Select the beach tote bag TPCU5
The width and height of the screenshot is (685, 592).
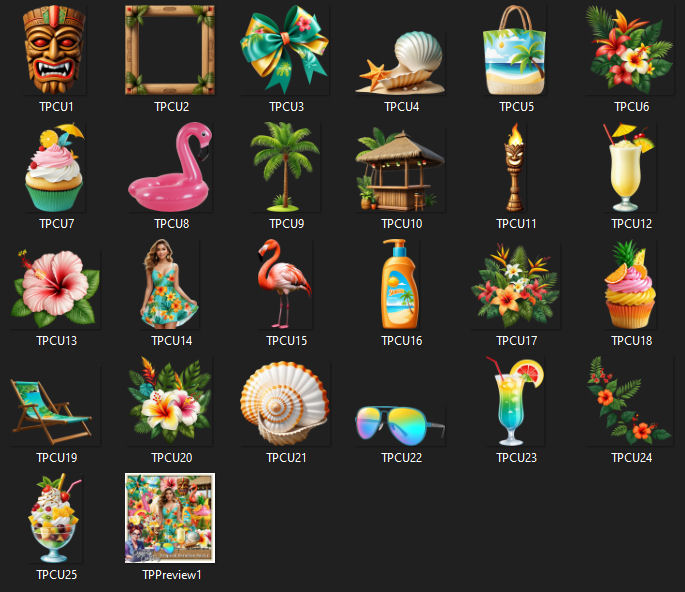coord(514,50)
